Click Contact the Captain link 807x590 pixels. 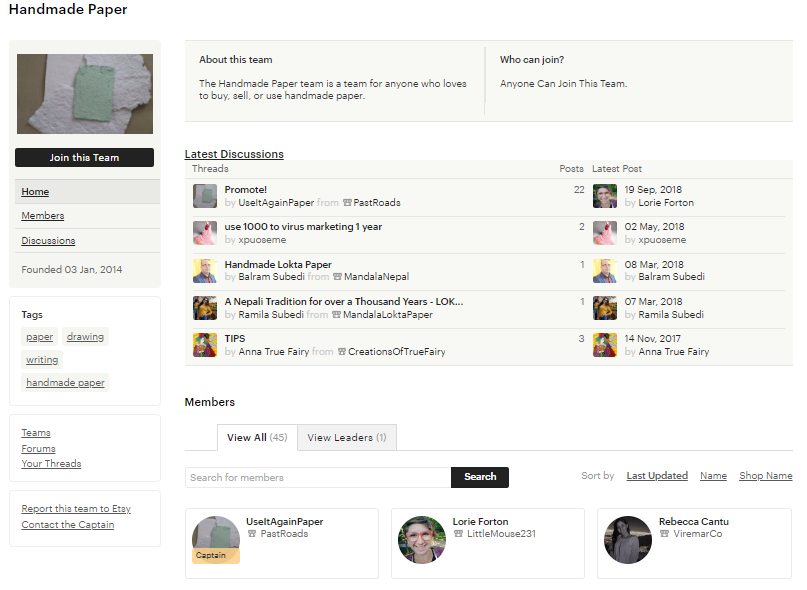click(x=68, y=525)
